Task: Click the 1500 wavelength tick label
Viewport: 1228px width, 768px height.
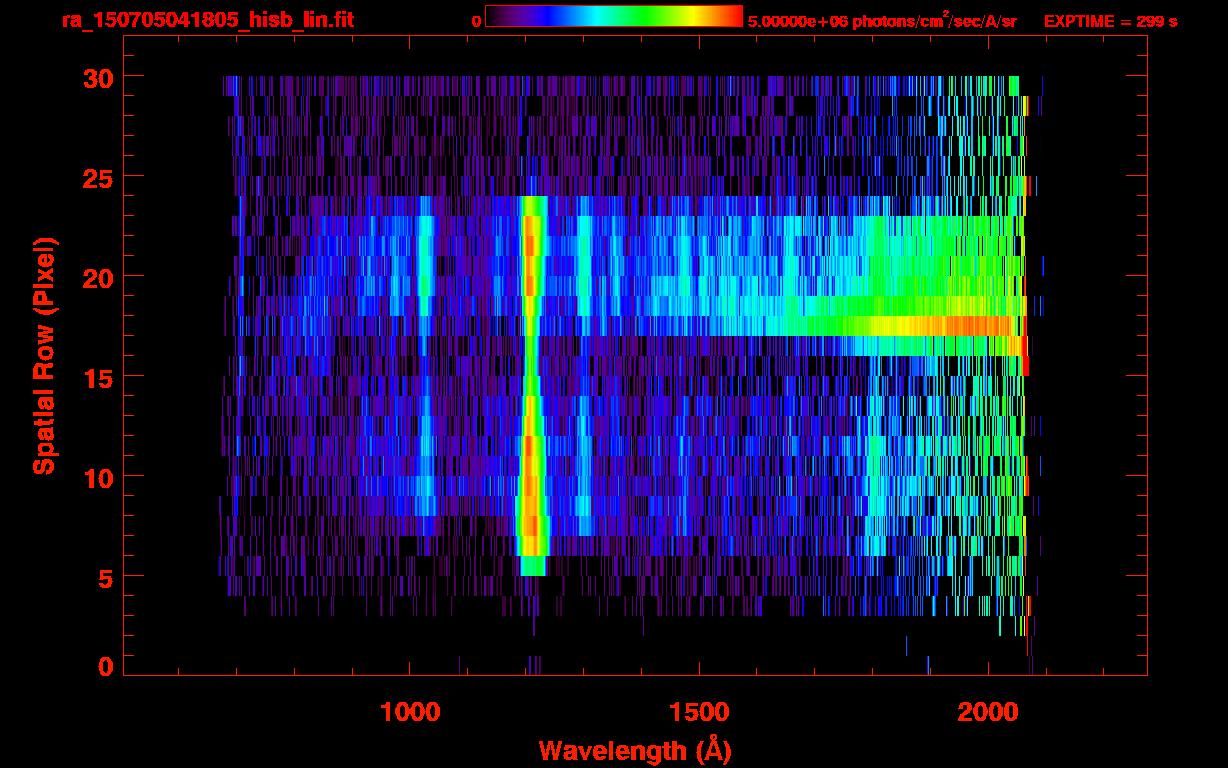Action: (698, 712)
